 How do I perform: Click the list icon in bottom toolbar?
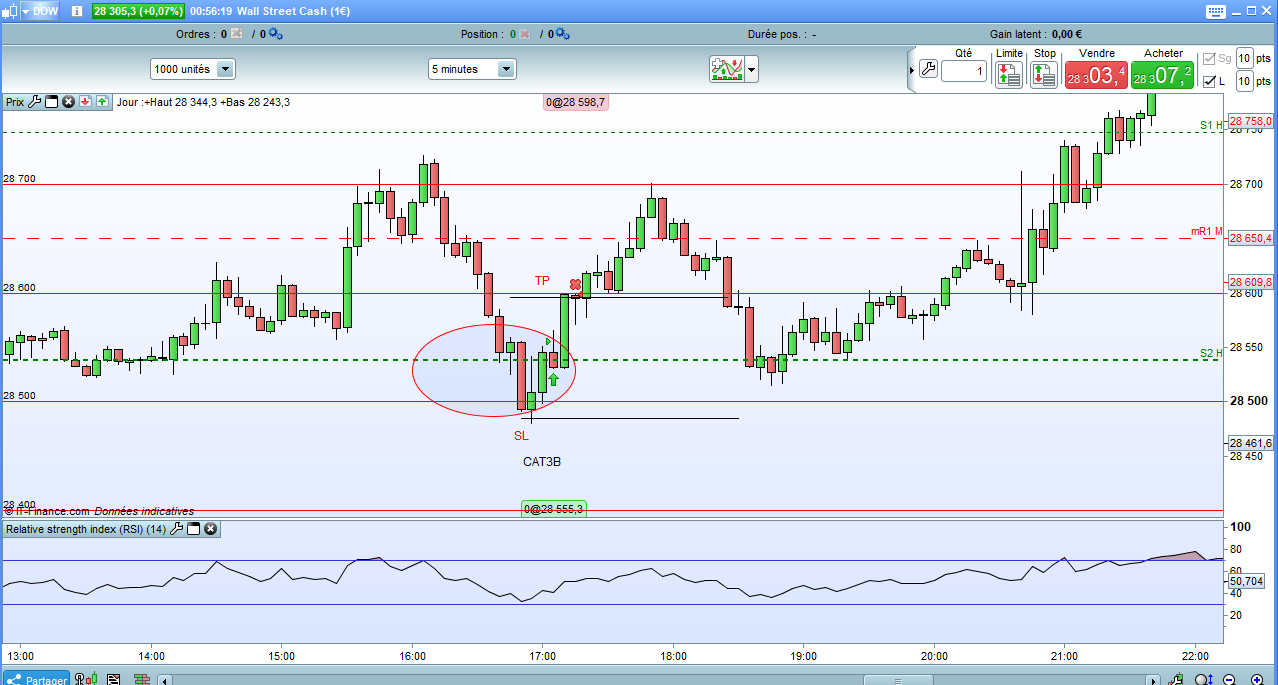tap(113, 679)
